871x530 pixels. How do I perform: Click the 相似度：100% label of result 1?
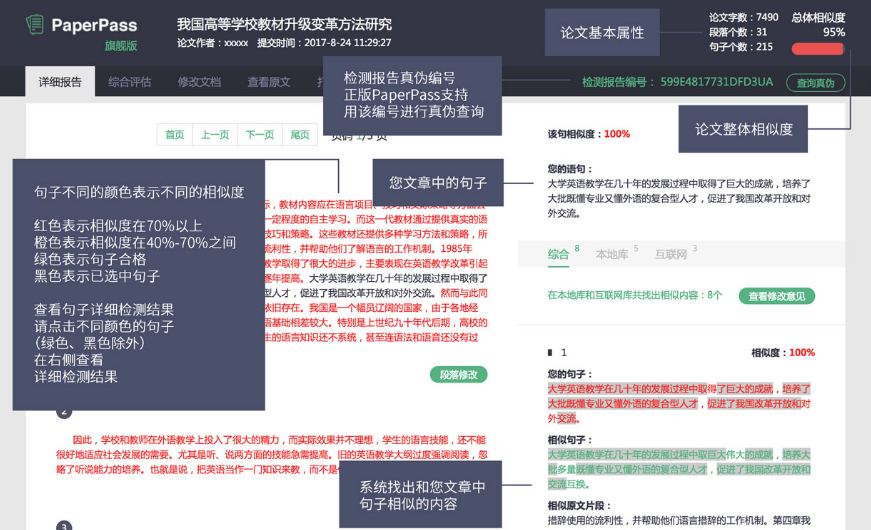783,352
